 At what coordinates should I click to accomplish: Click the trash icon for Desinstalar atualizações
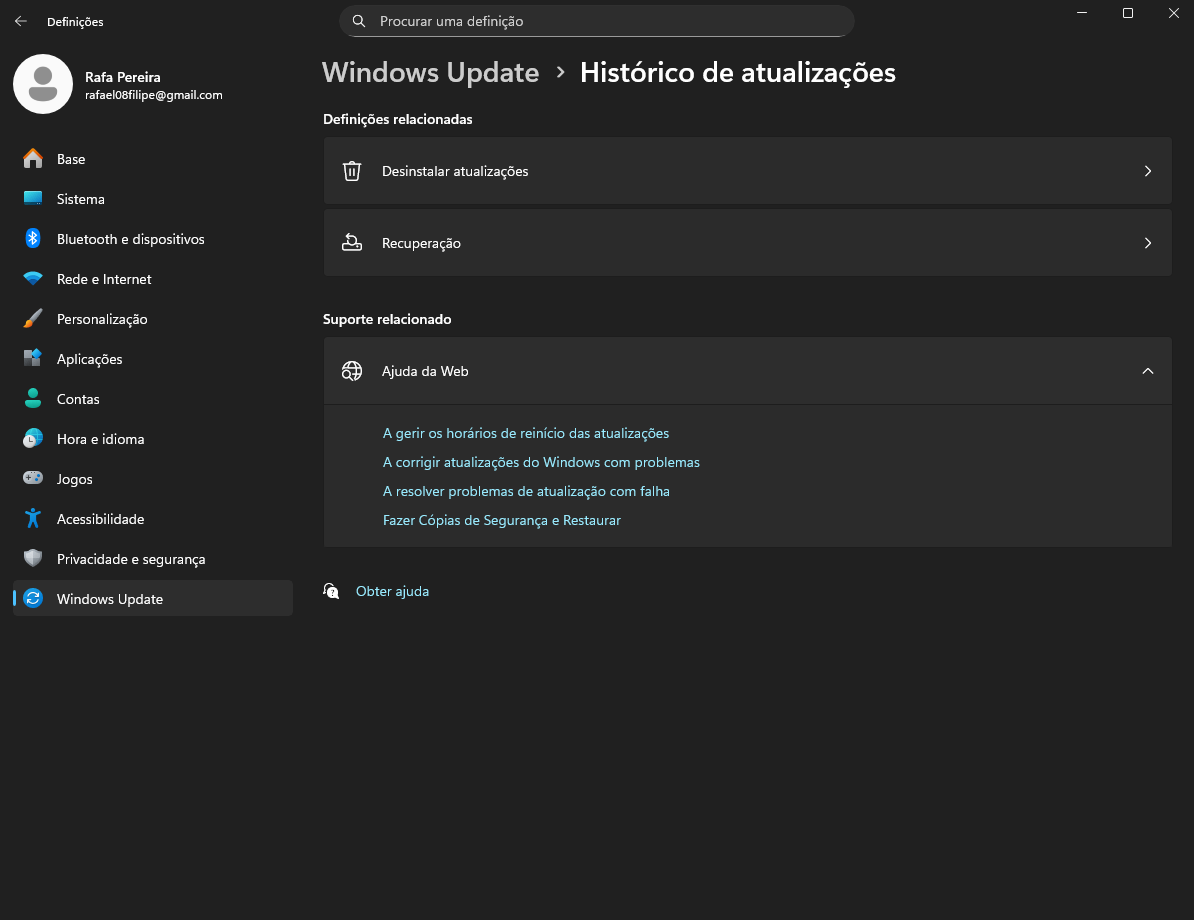click(352, 171)
